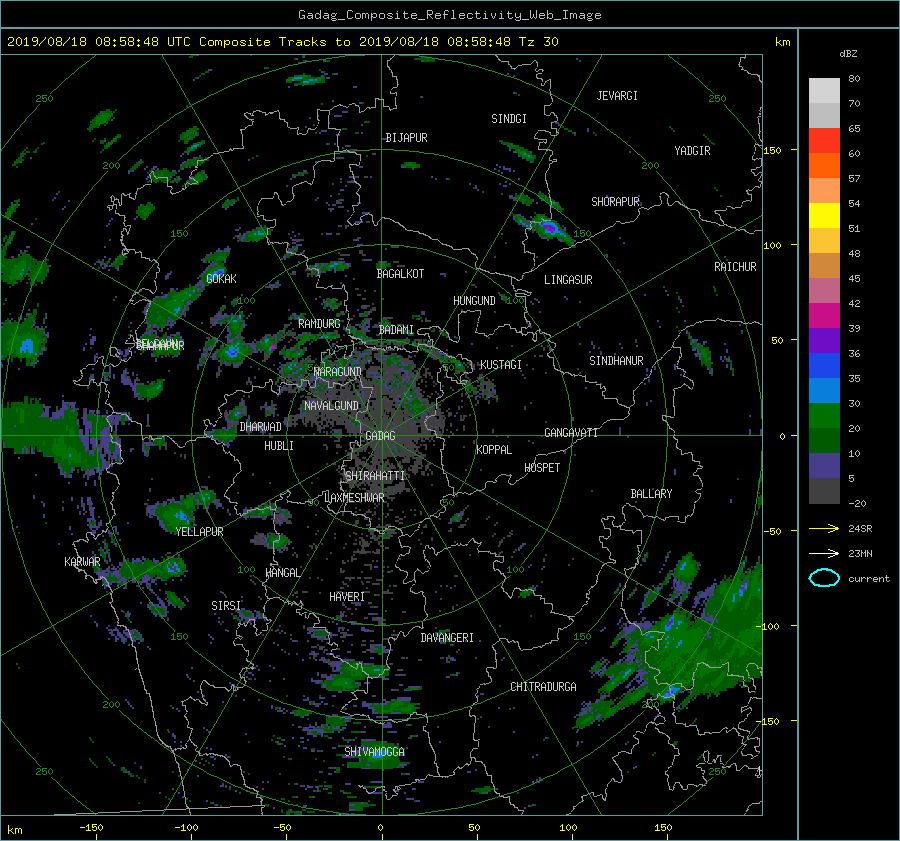The width and height of the screenshot is (900, 841).
Task: Click the HAVERI city label
Action: point(347,597)
